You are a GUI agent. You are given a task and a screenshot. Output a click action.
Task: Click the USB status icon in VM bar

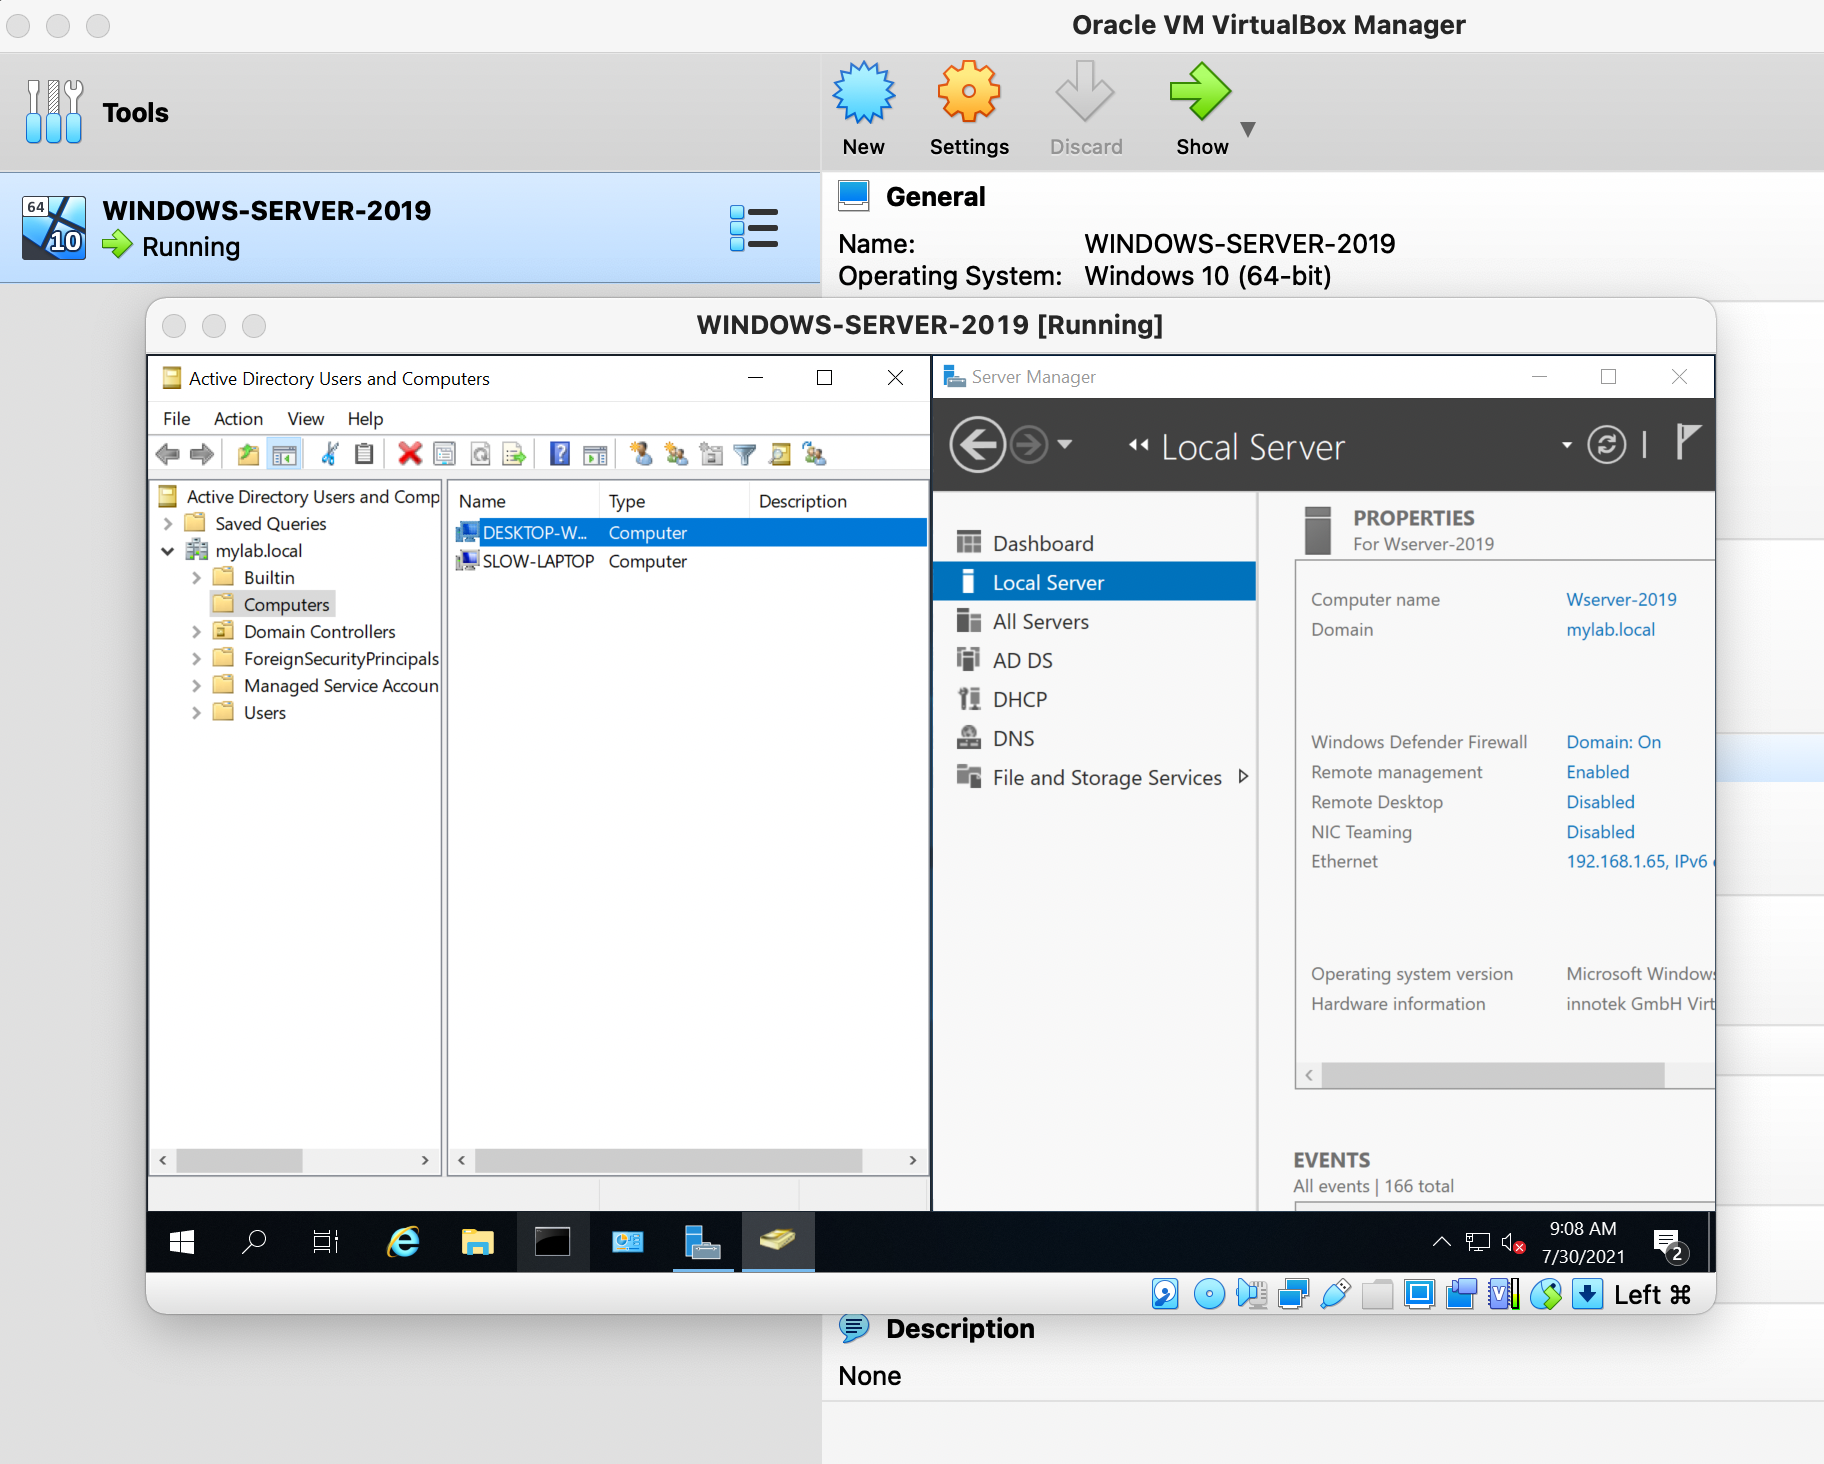[1335, 1294]
